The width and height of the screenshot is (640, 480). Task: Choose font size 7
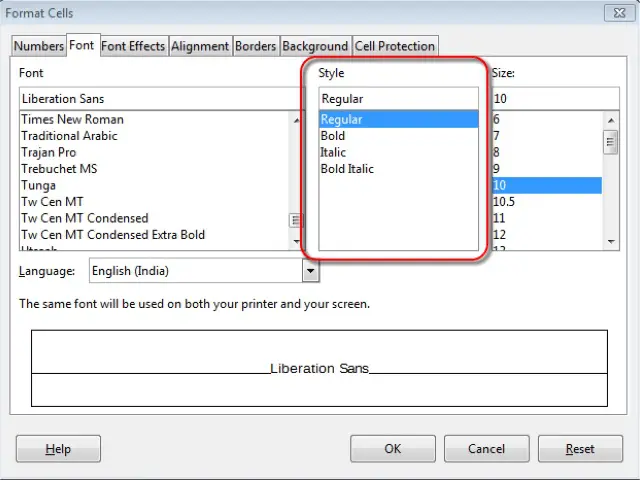tap(547, 136)
